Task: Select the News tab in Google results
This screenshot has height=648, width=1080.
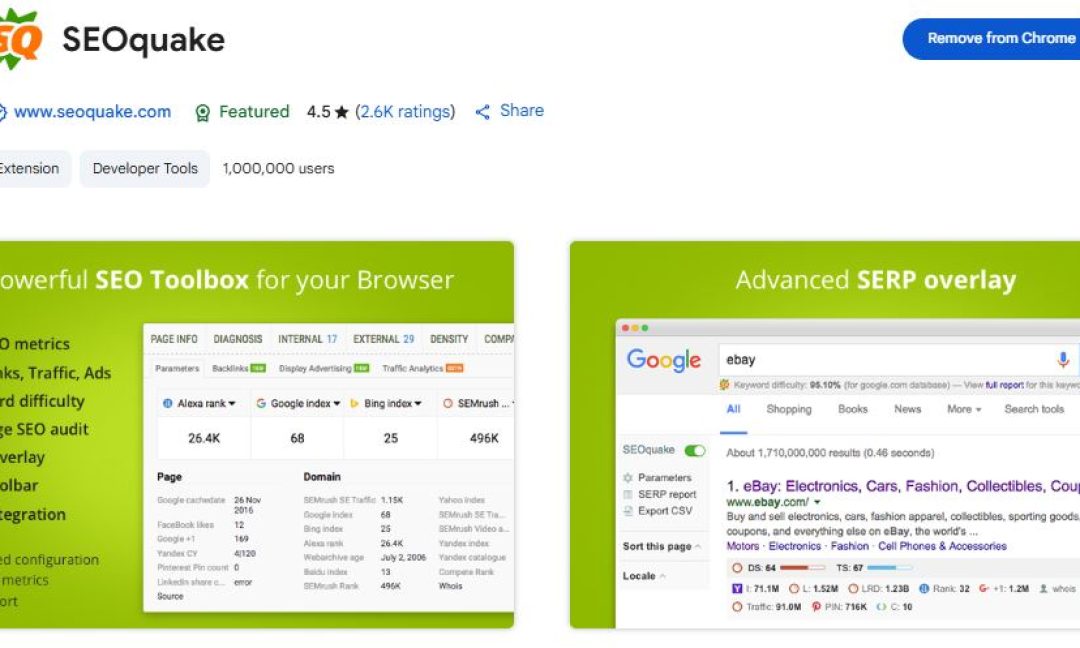Action: tap(907, 409)
